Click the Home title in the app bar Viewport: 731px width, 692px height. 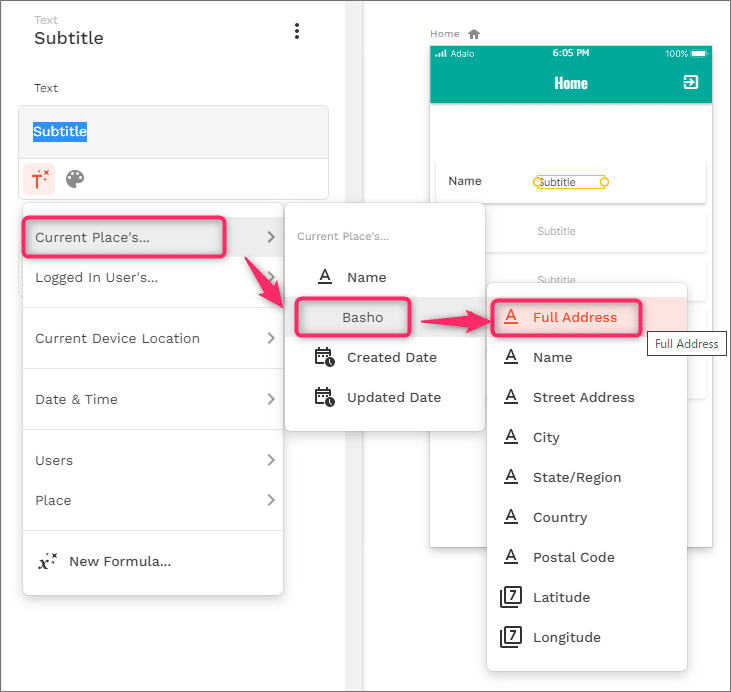click(x=571, y=83)
